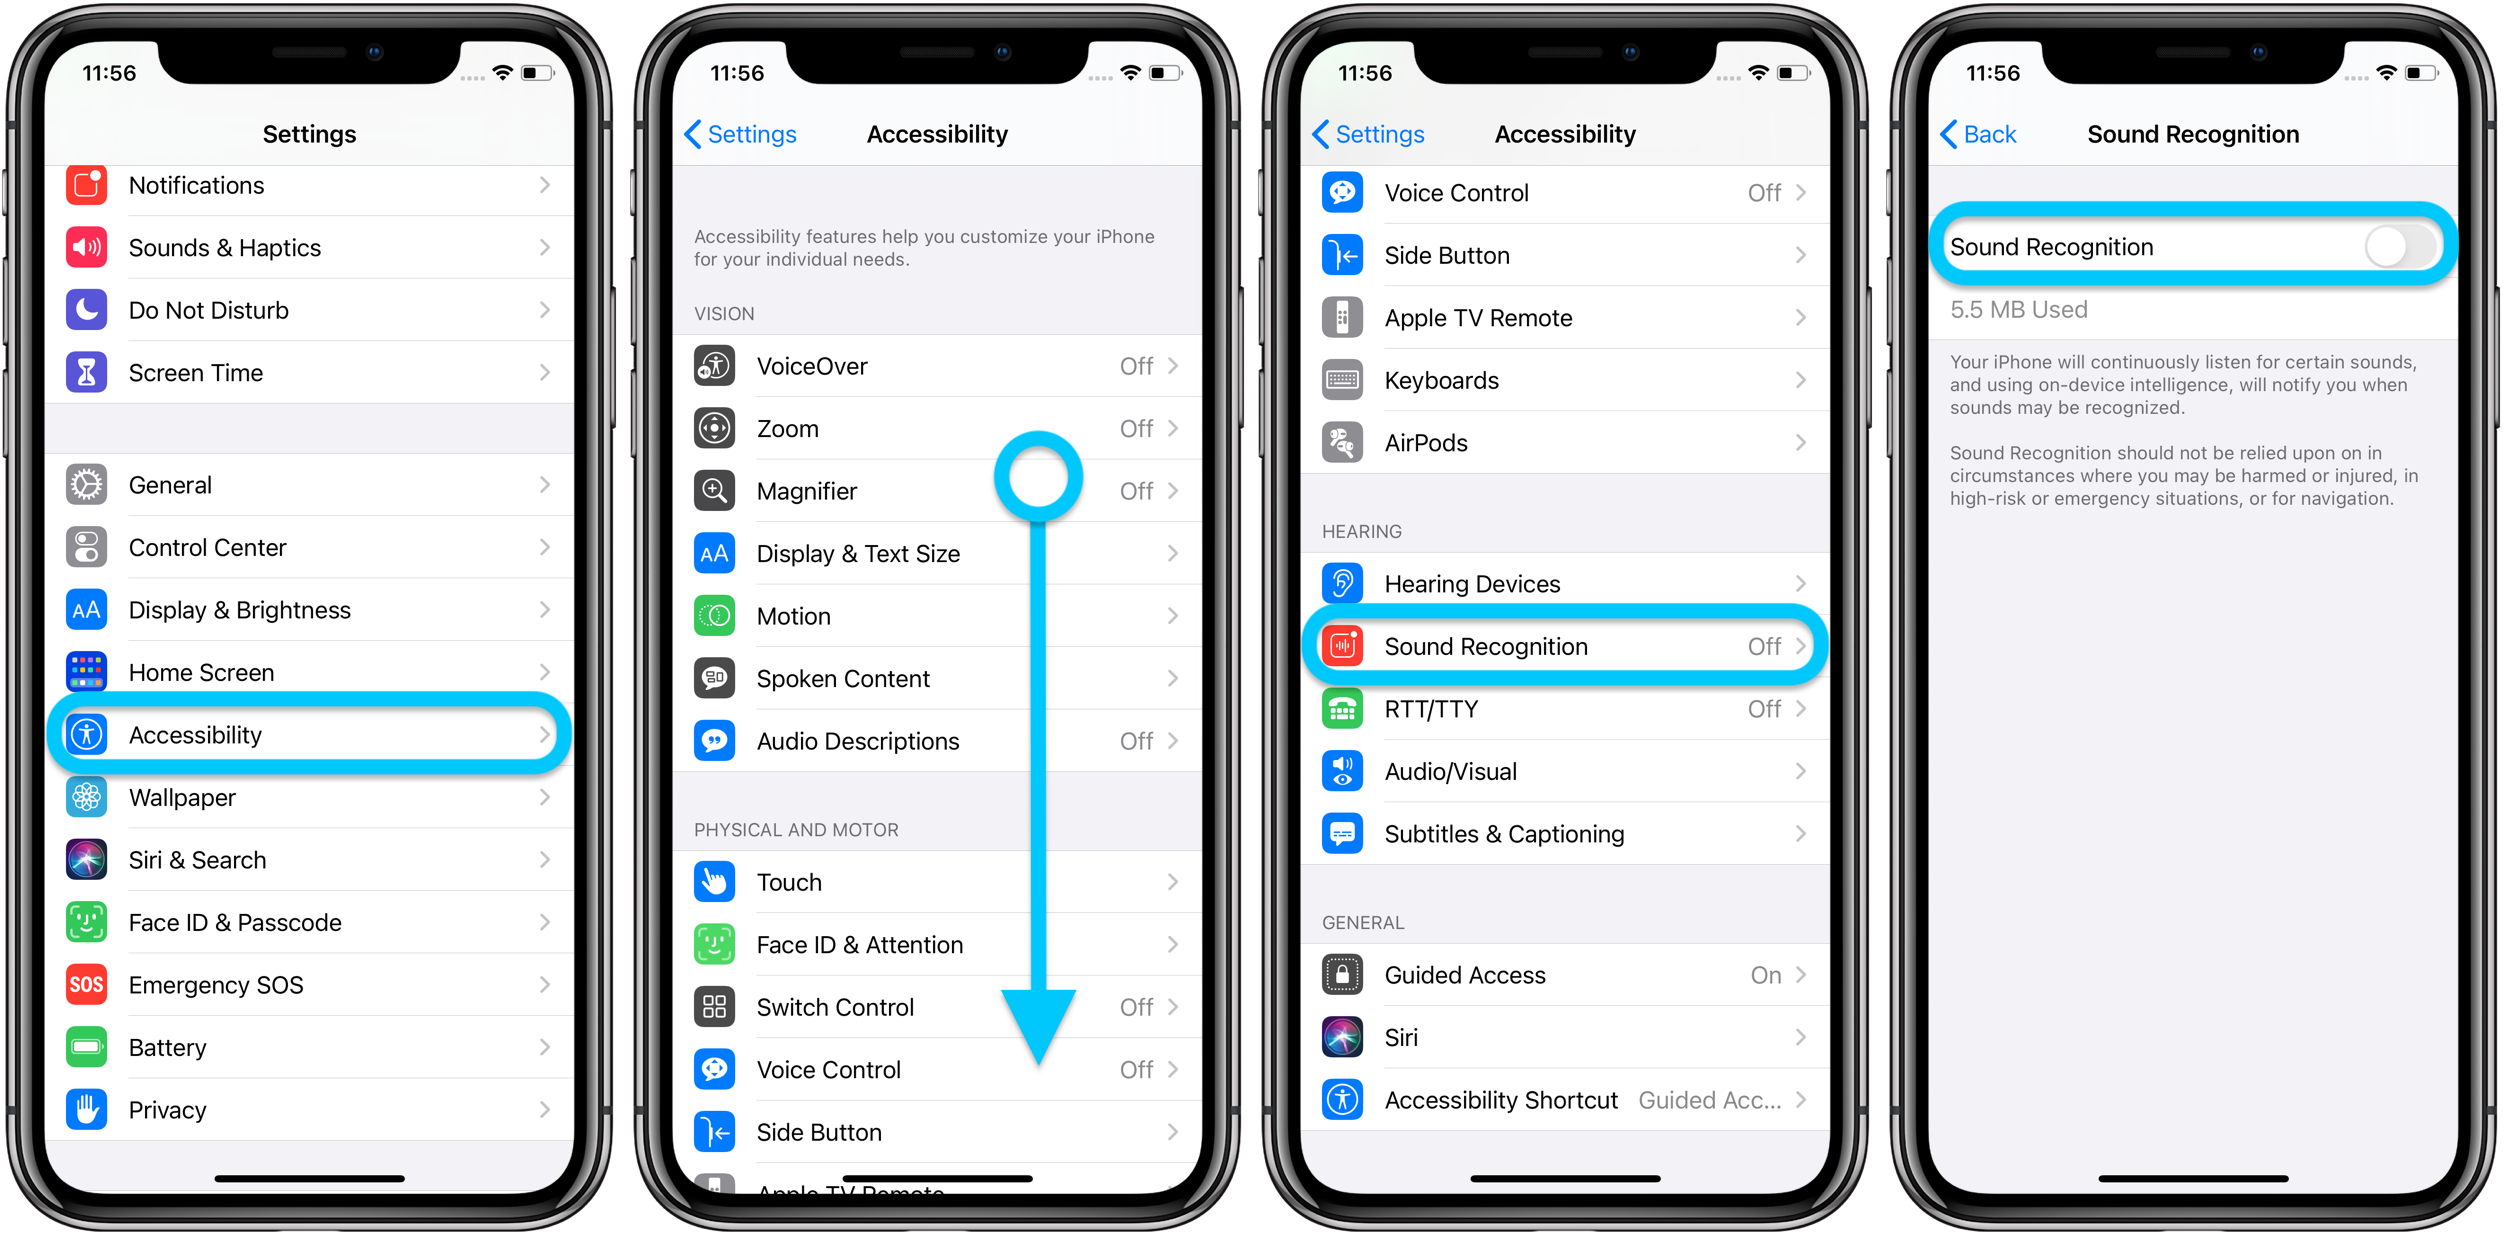
Task: Expand Subtitles & Captioning settings
Action: 1565,835
